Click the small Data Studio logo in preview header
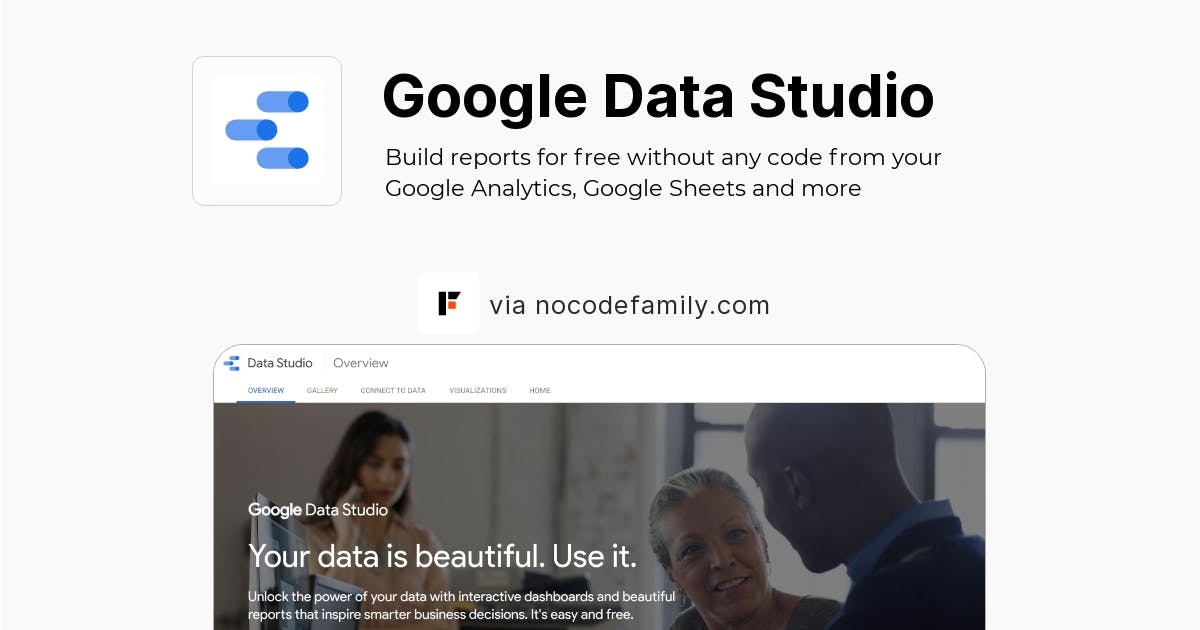 [x=232, y=363]
